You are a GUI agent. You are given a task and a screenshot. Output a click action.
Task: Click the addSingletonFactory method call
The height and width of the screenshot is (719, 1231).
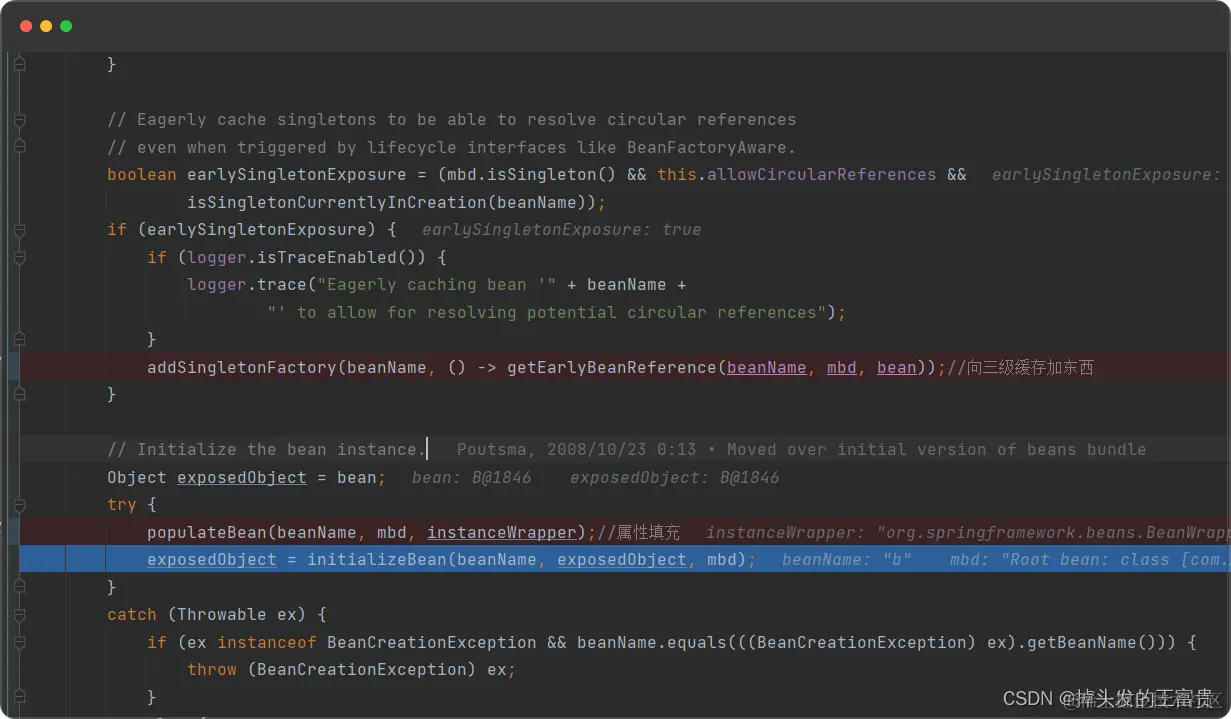[241, 367]
